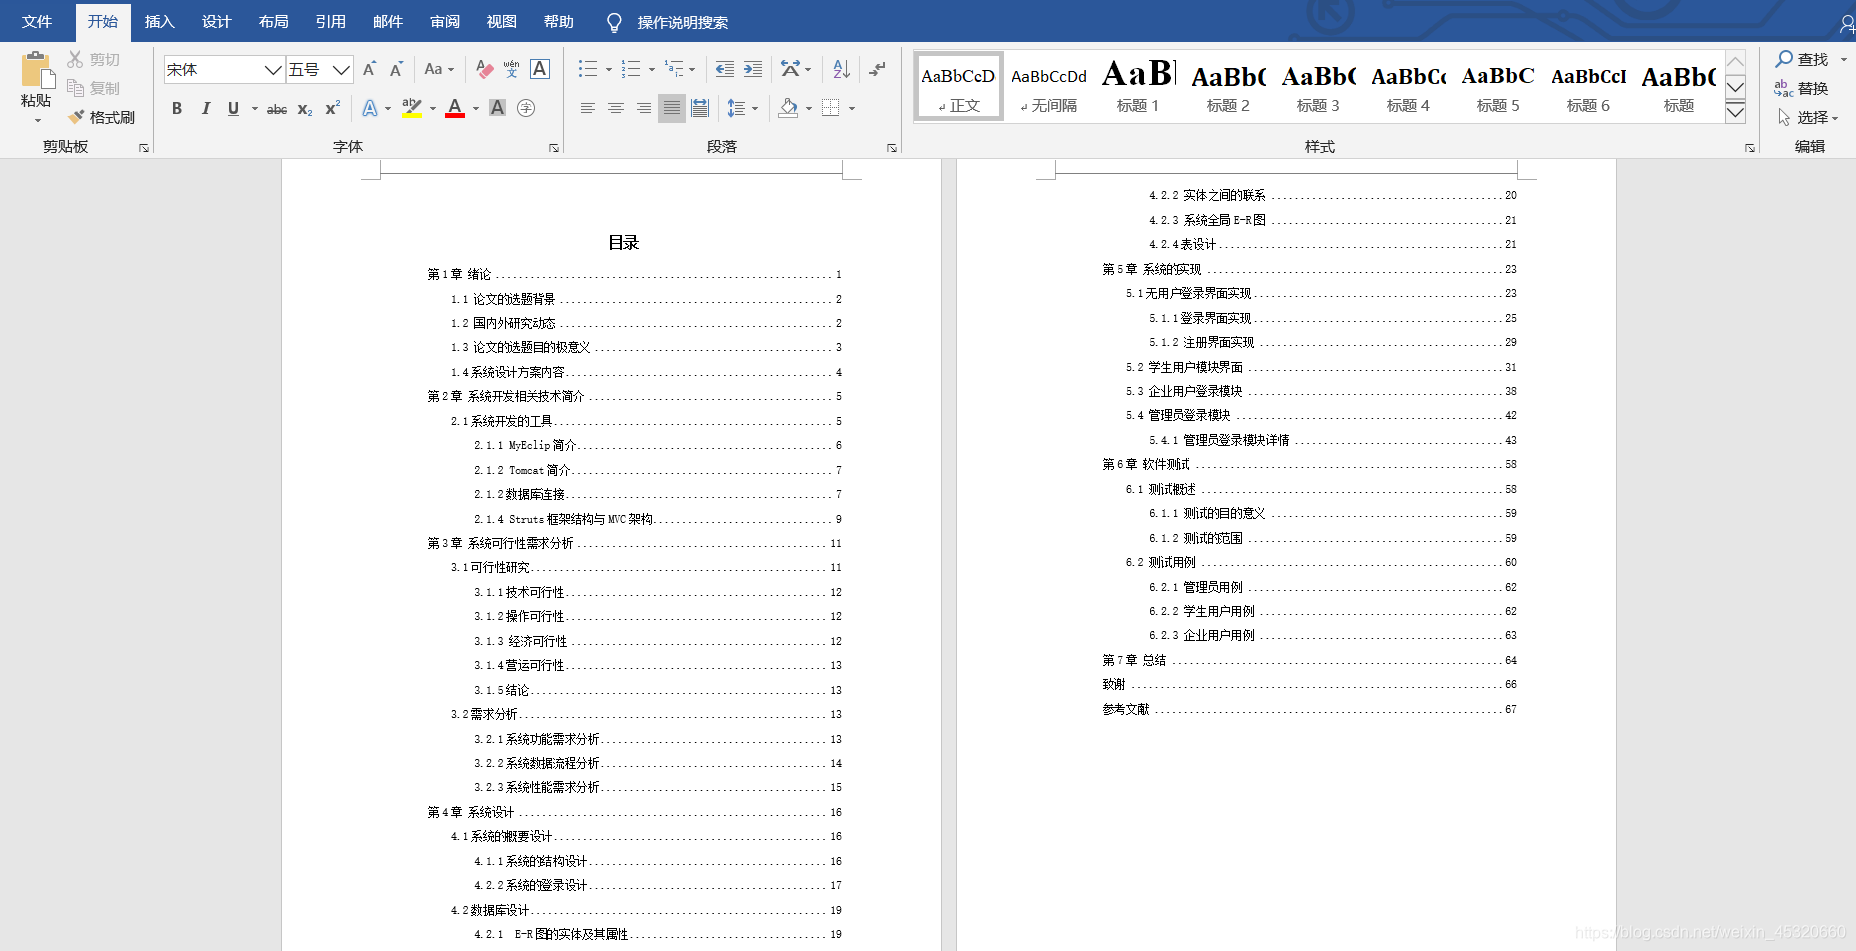Increase paragraph indent
Screen dimensions: 1856x951
click(753, 69)
